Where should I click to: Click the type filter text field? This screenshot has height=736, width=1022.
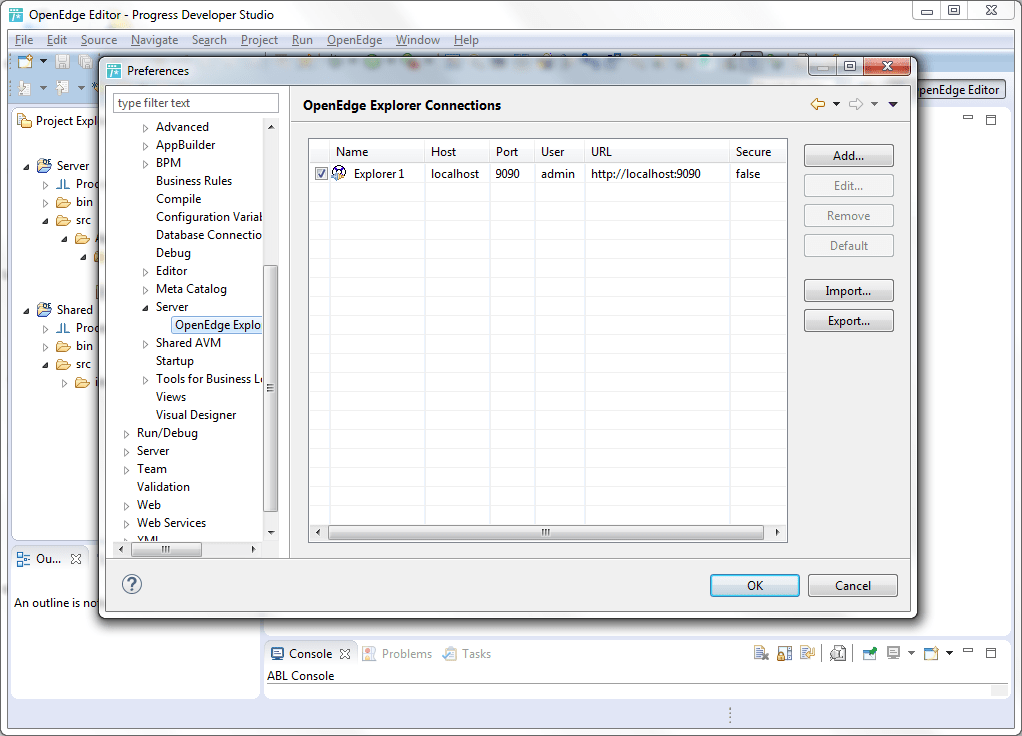coord(196,103)
